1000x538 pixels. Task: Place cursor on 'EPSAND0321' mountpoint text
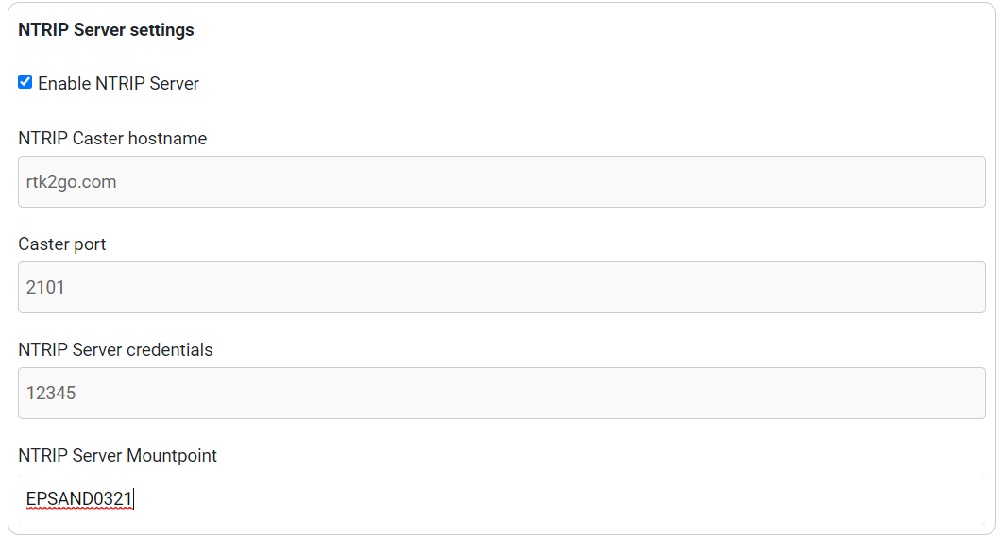79,498
